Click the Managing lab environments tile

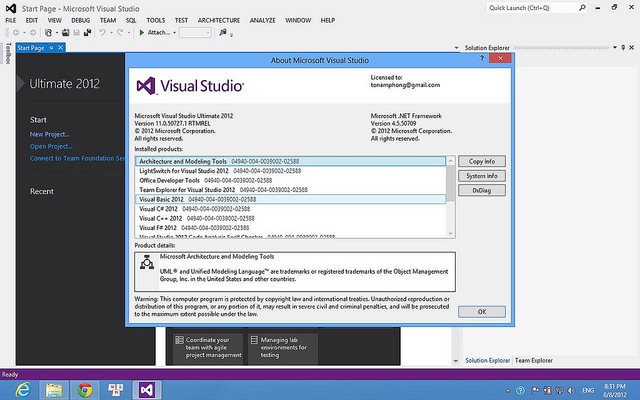click(x=283, y=348)
